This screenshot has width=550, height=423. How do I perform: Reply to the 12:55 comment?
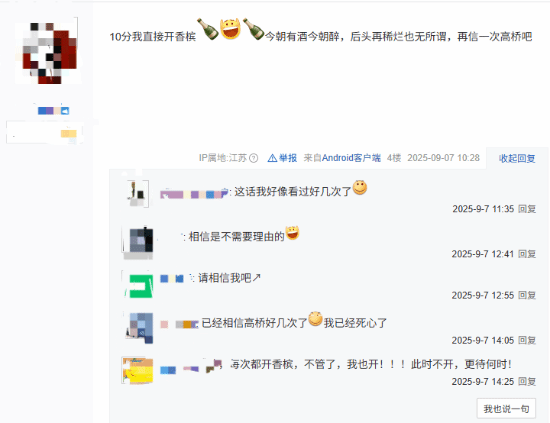click(x=527, y=295)
